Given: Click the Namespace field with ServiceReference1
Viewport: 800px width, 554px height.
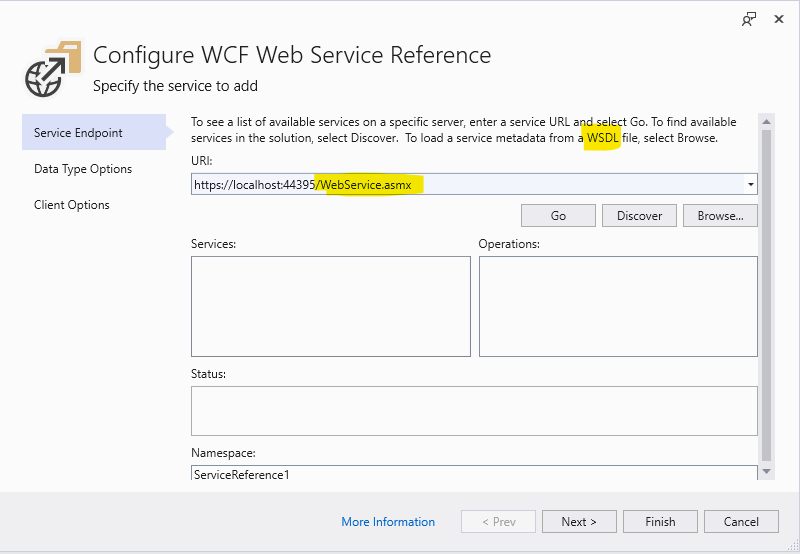Looking at the screenshot, I should pyautogui.click(x=474, y=473).
